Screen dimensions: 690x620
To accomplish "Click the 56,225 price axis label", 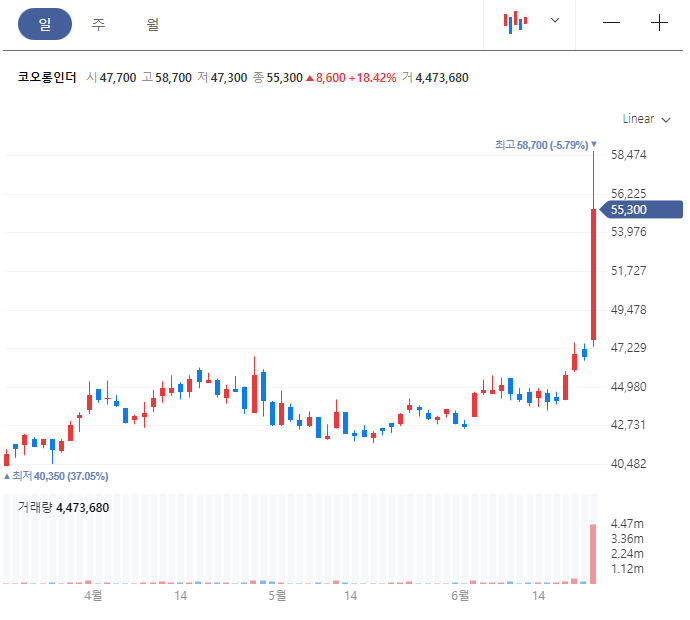I will pos(628,194).
